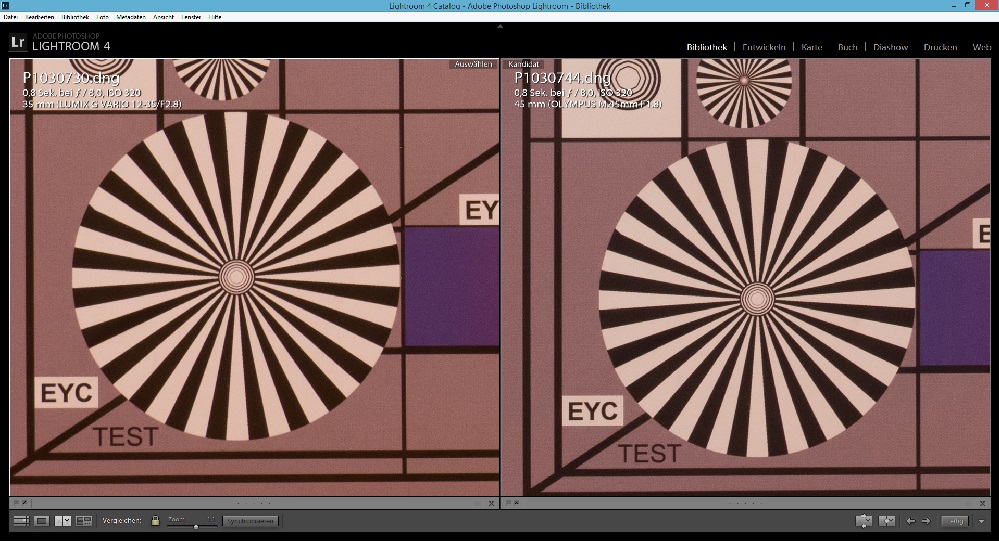Image resolution: width=999 pixels, height=542 pixels.
Task: Toggle the link focus lock icon
Action: click(155, 521)
